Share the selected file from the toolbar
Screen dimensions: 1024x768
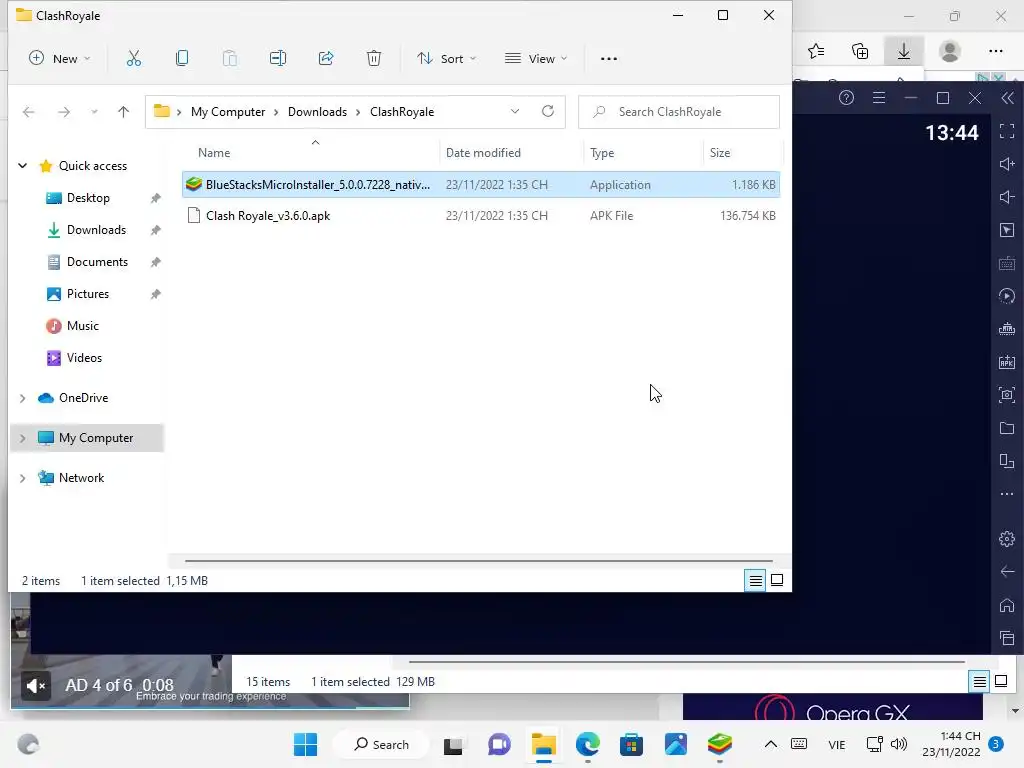tap(326, 59)
